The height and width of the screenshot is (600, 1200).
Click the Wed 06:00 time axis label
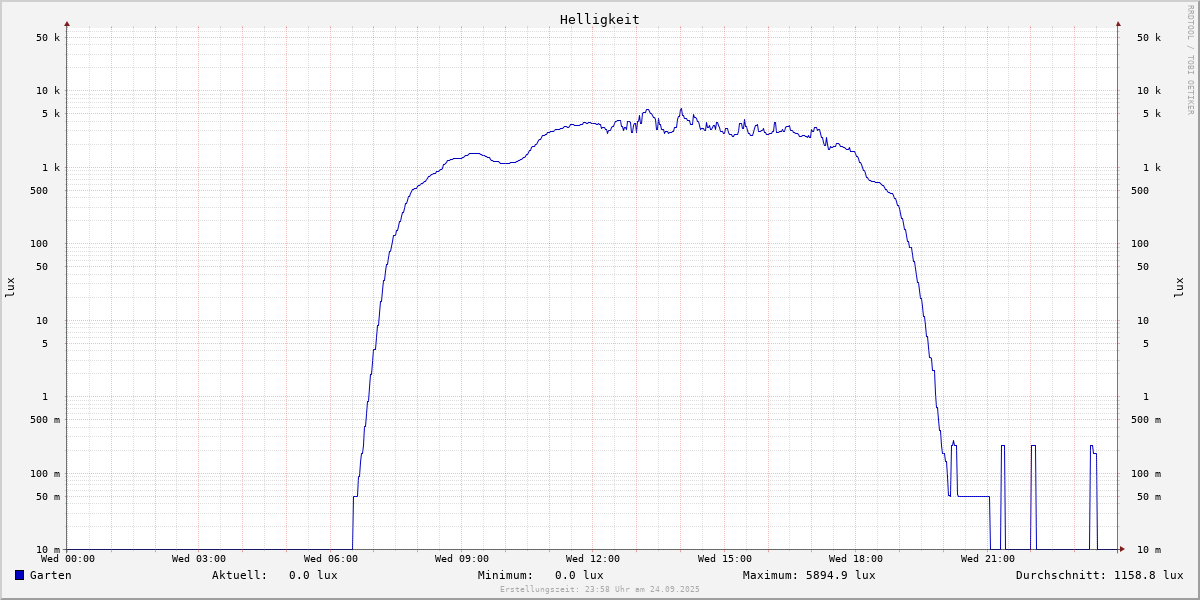[331, 559]
